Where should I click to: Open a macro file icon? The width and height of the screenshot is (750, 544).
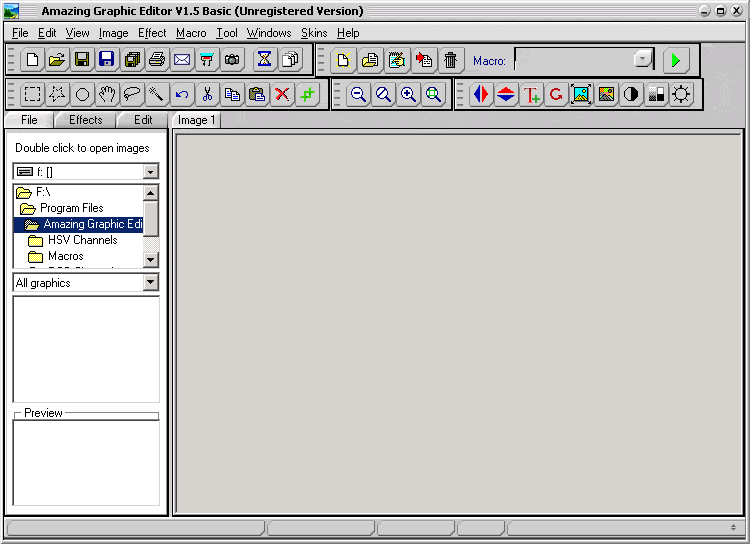(370, 60)
